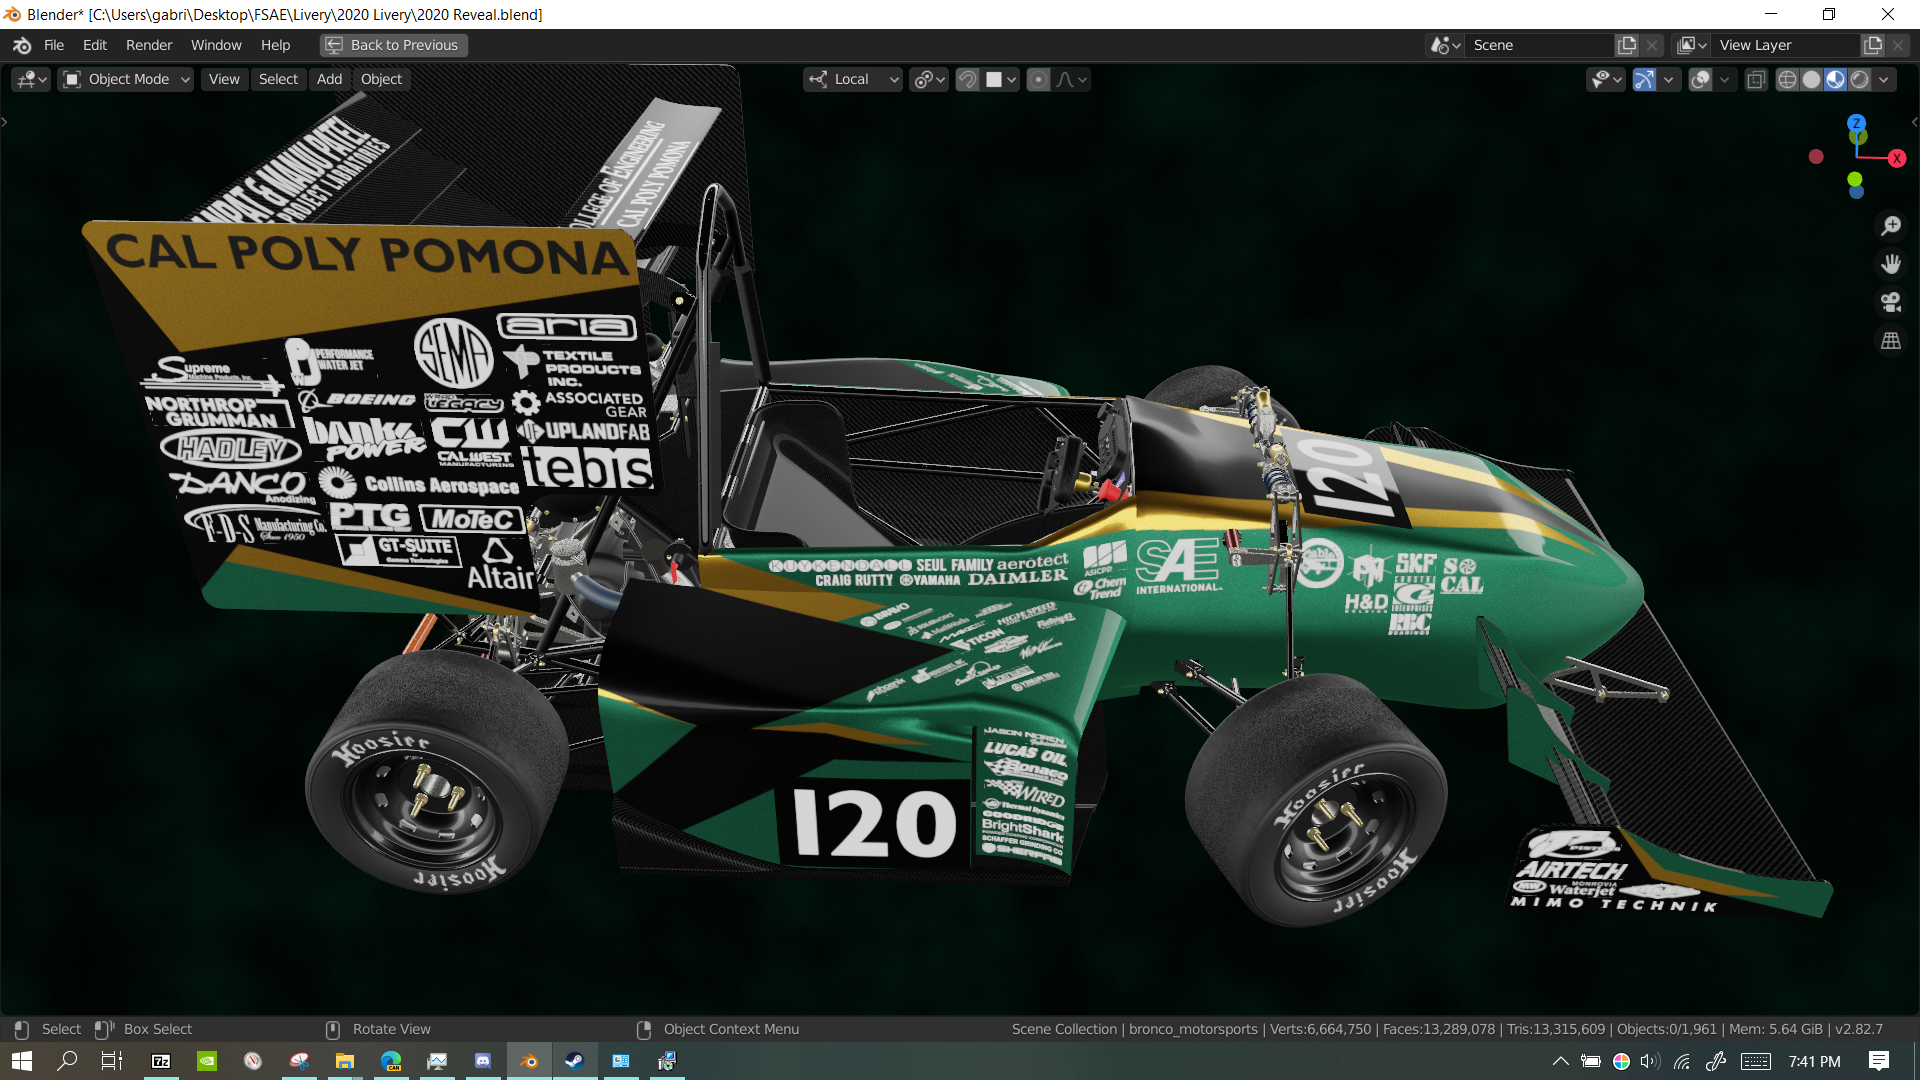Open Snipping Tool in taskbar
The height and width of the screenshot is (1080, 1920).
pyautogui.click(x=299, y=1061)
